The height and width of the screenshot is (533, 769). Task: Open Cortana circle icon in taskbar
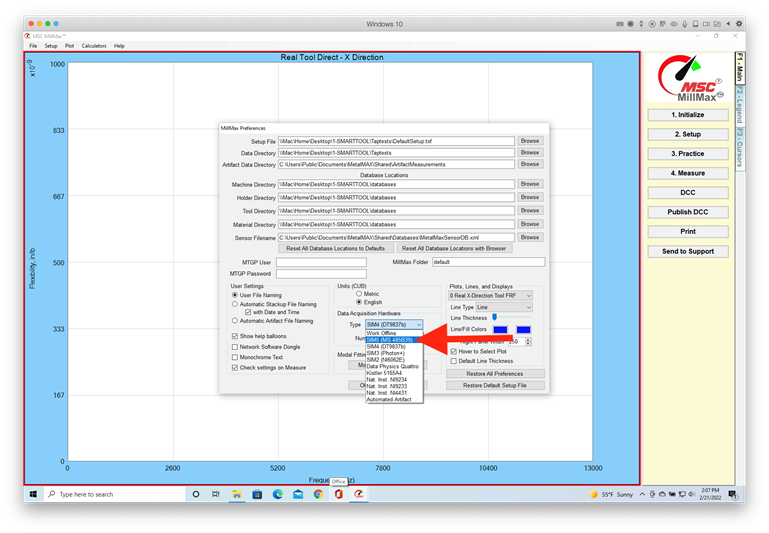[x=196, y=494]
